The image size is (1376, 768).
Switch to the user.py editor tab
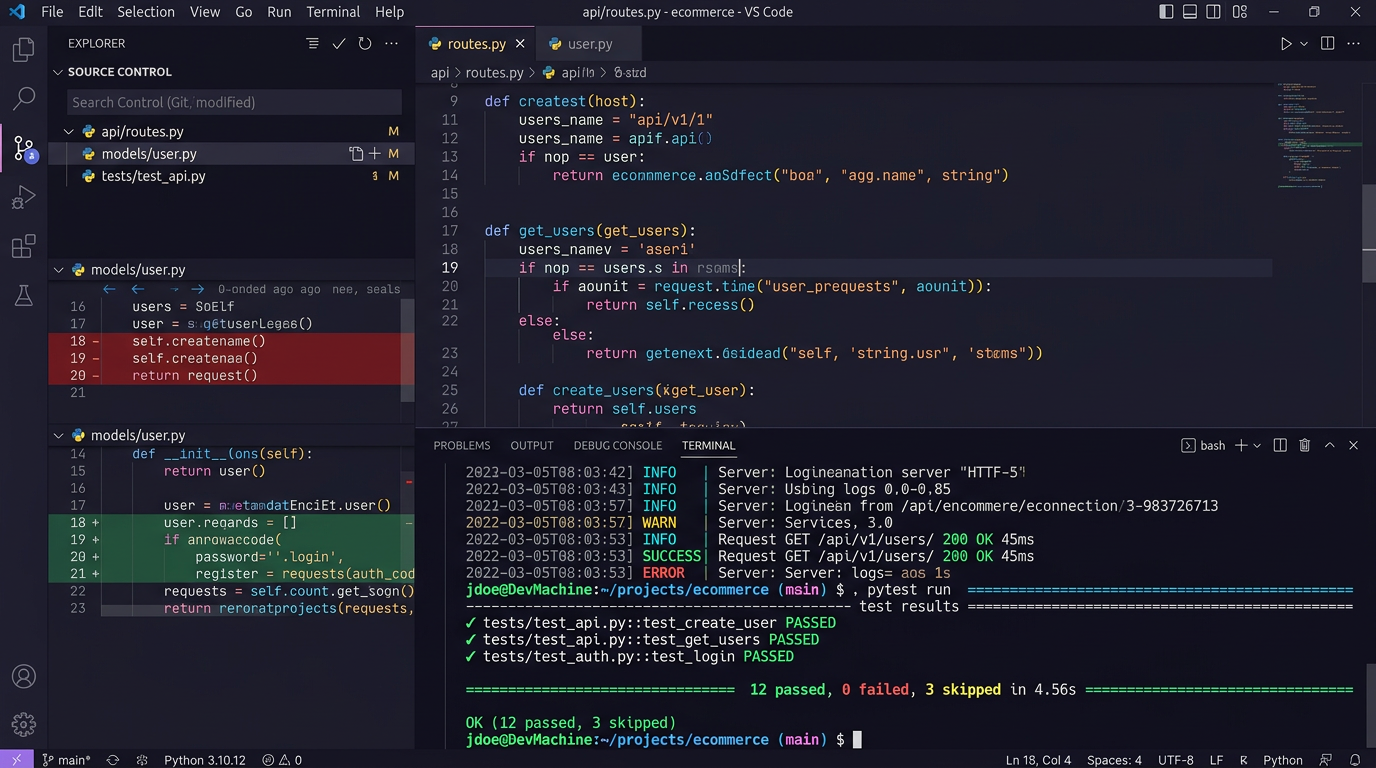pos(589,44)
